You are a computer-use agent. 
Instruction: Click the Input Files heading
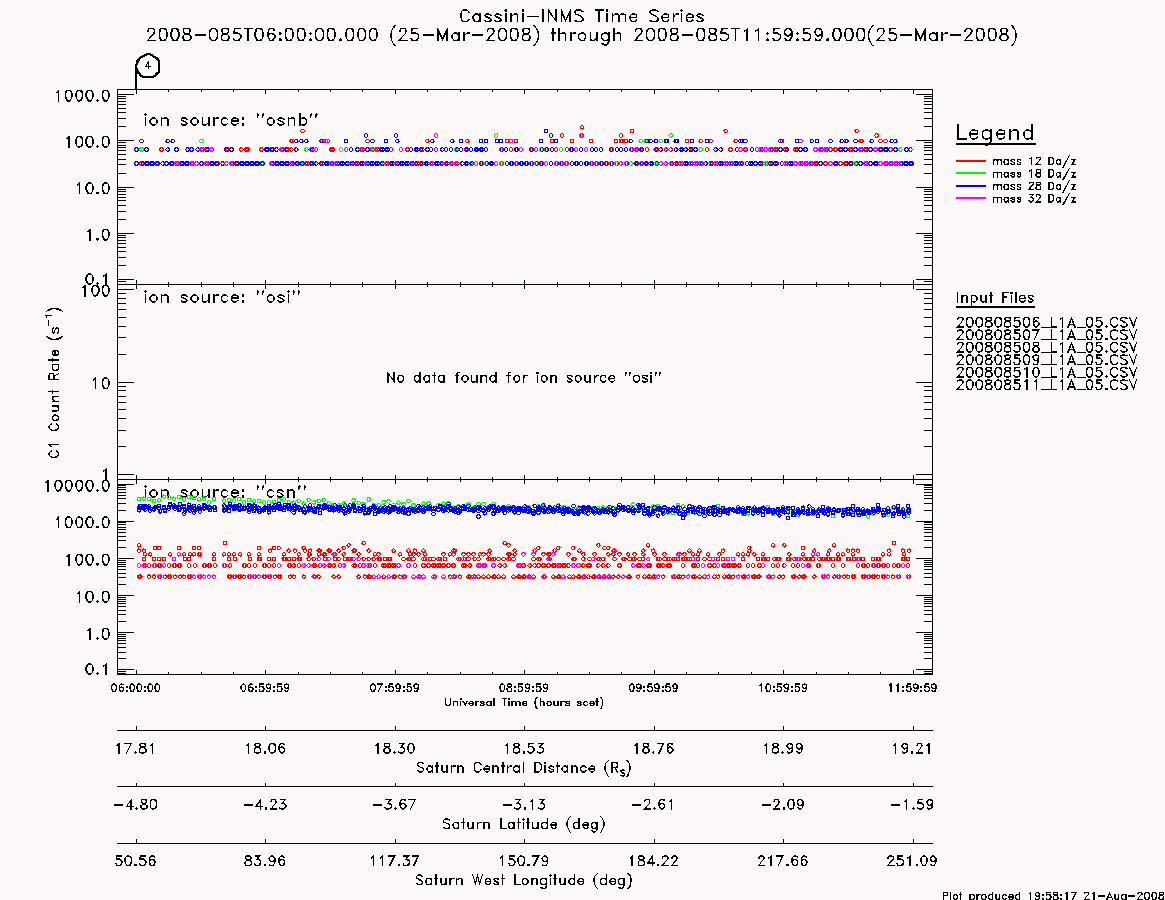995,298
